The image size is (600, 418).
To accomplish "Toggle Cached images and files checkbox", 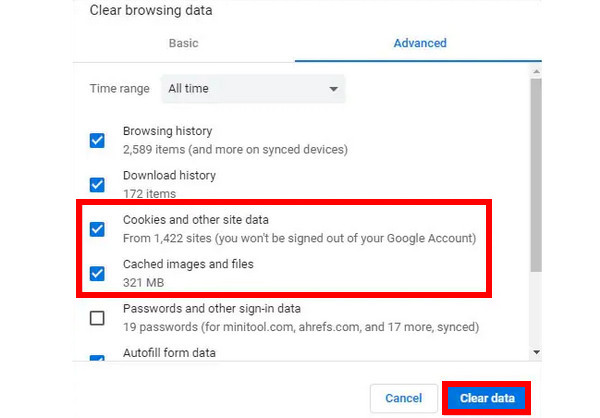I will pyautogui.click(x=97, y=273).
